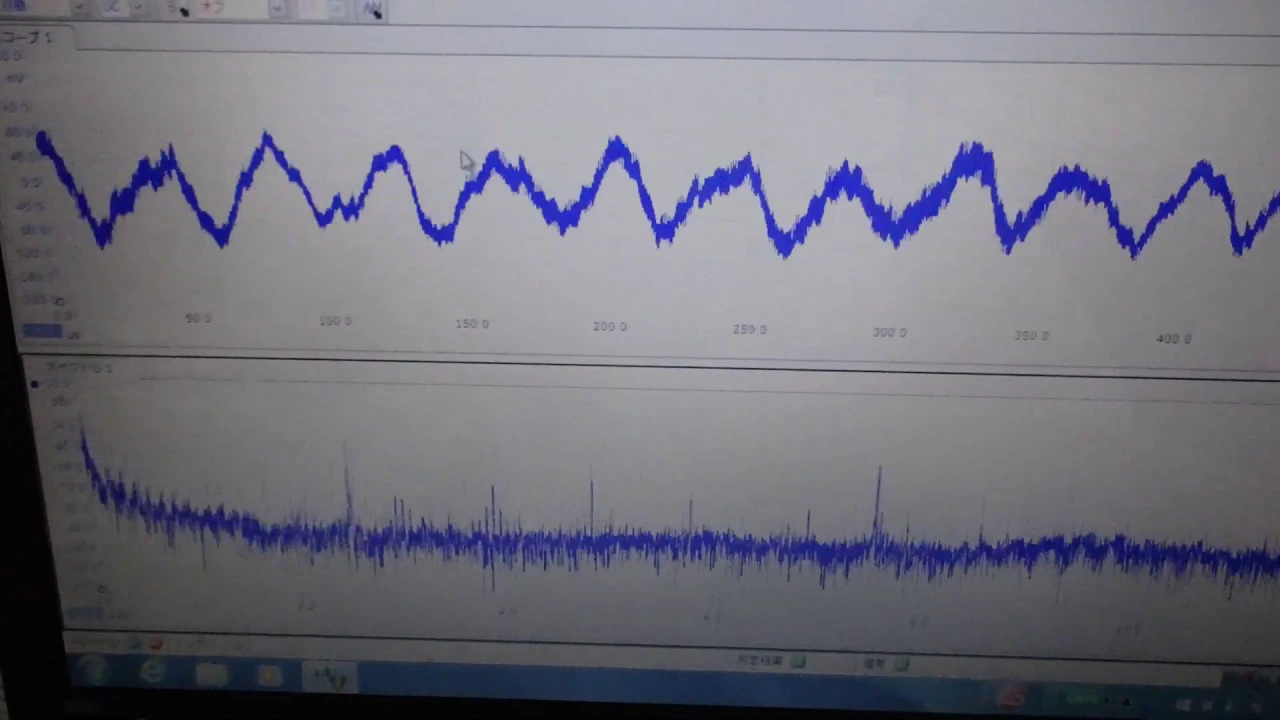This screenshot has height=720, width=1280.
Task: Click the waveform-with-hand toolbar icon
Action: coord(371,9)
